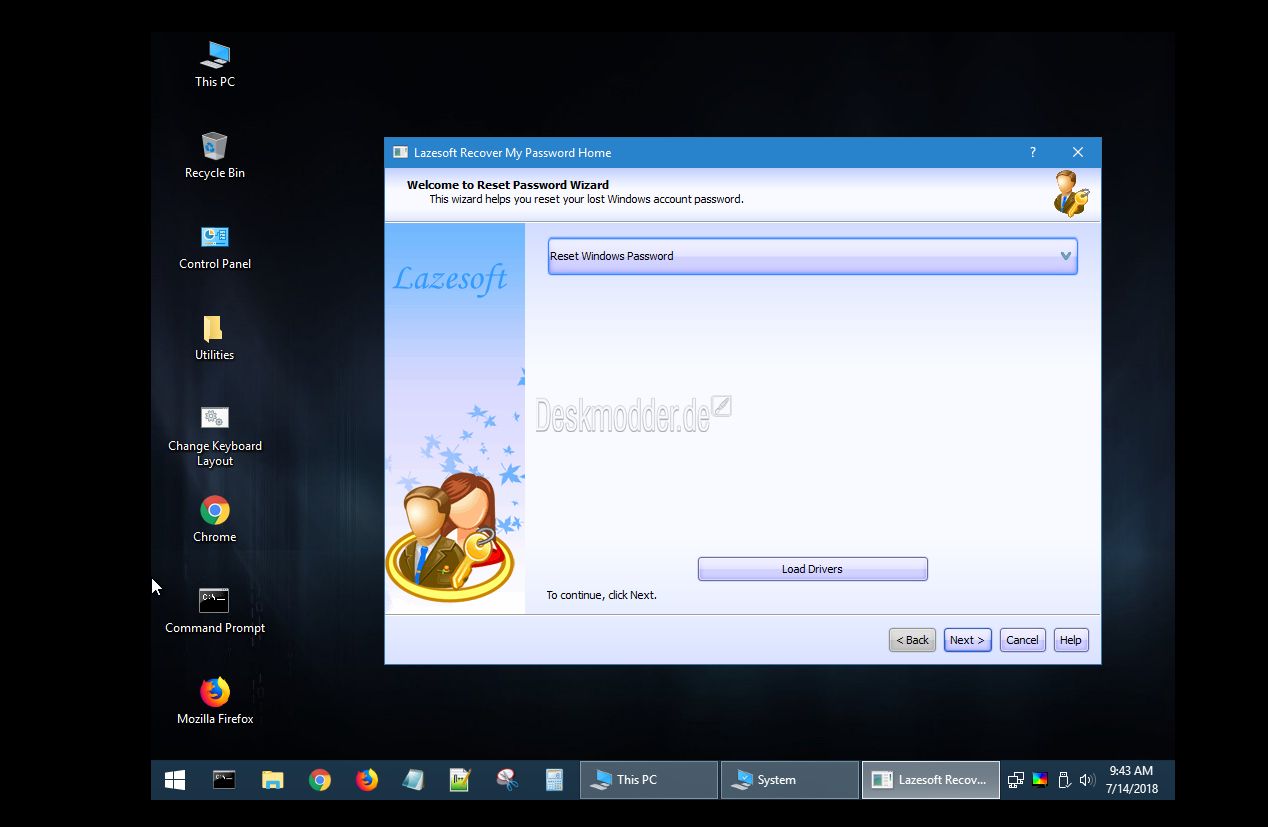Click Command Prompt icon in taskbar
Screen dimensions: 1268x827
(x=224, y=780)
